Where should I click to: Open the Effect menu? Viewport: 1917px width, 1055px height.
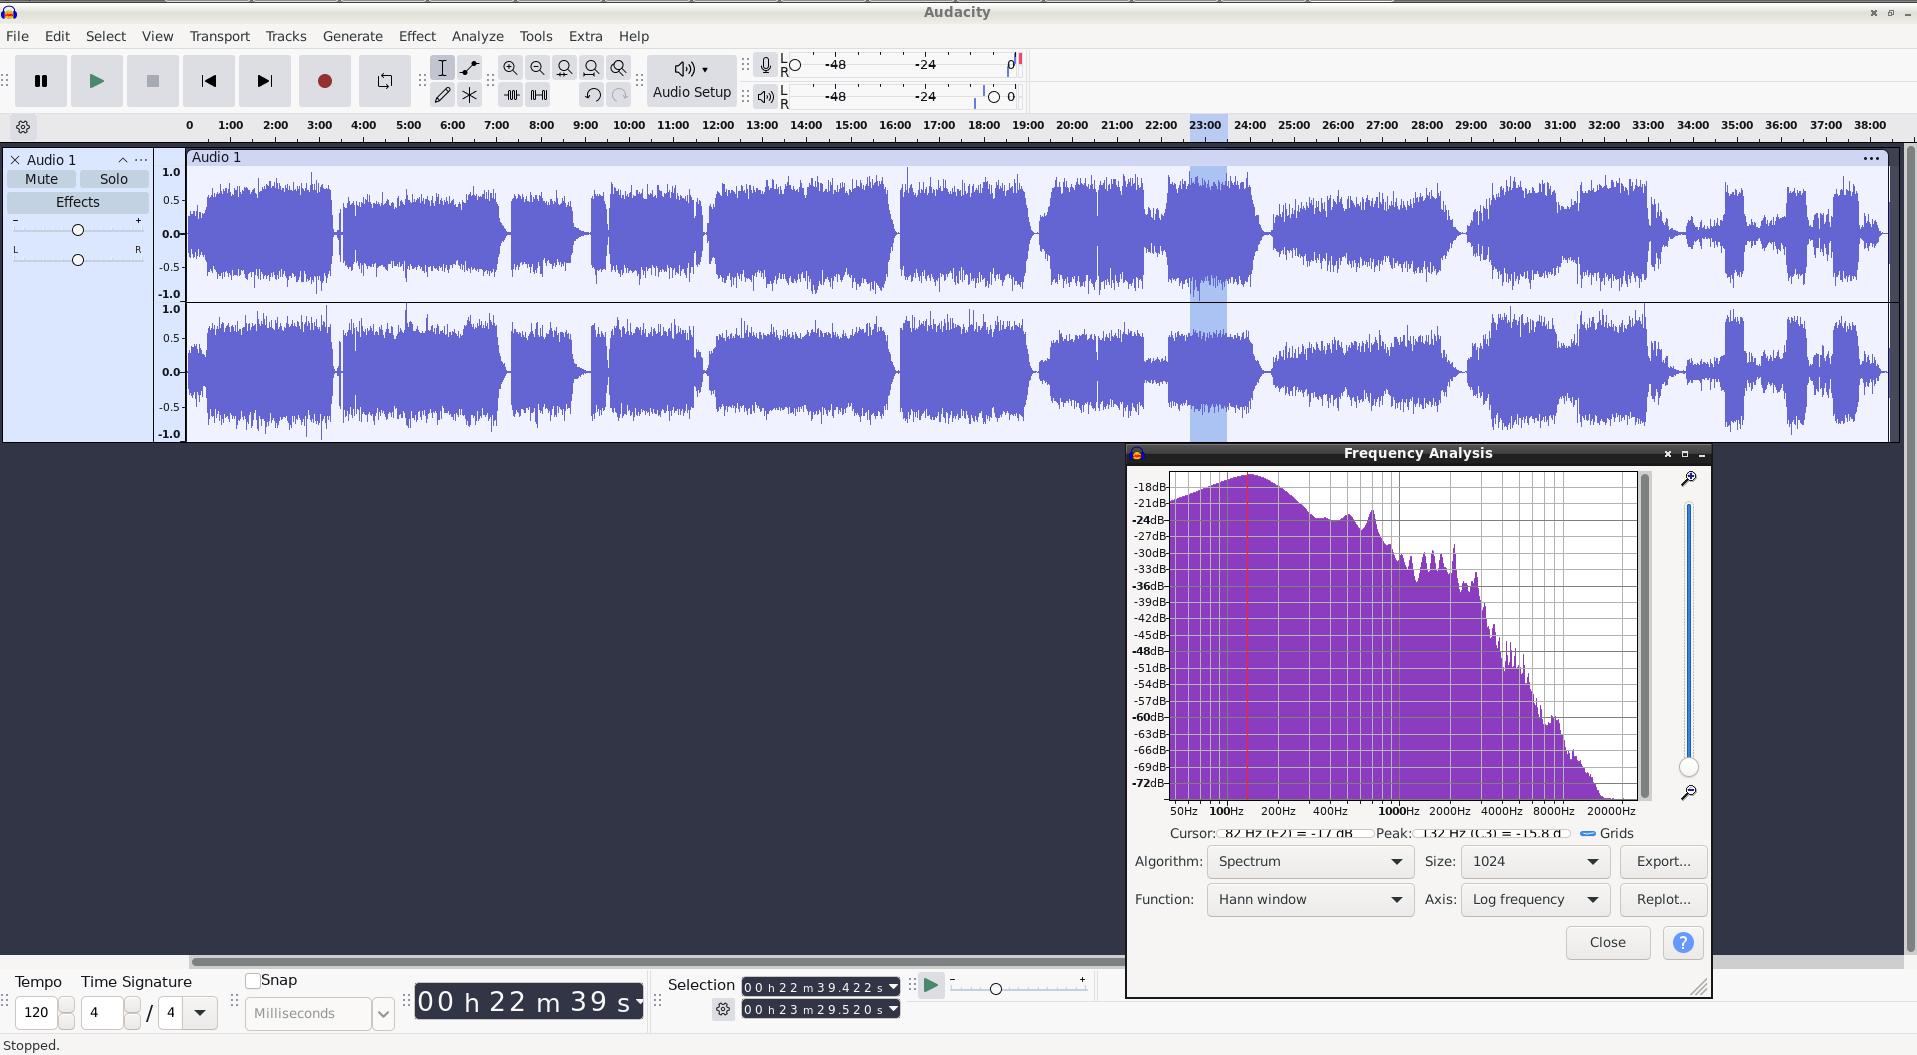point(417,36)
